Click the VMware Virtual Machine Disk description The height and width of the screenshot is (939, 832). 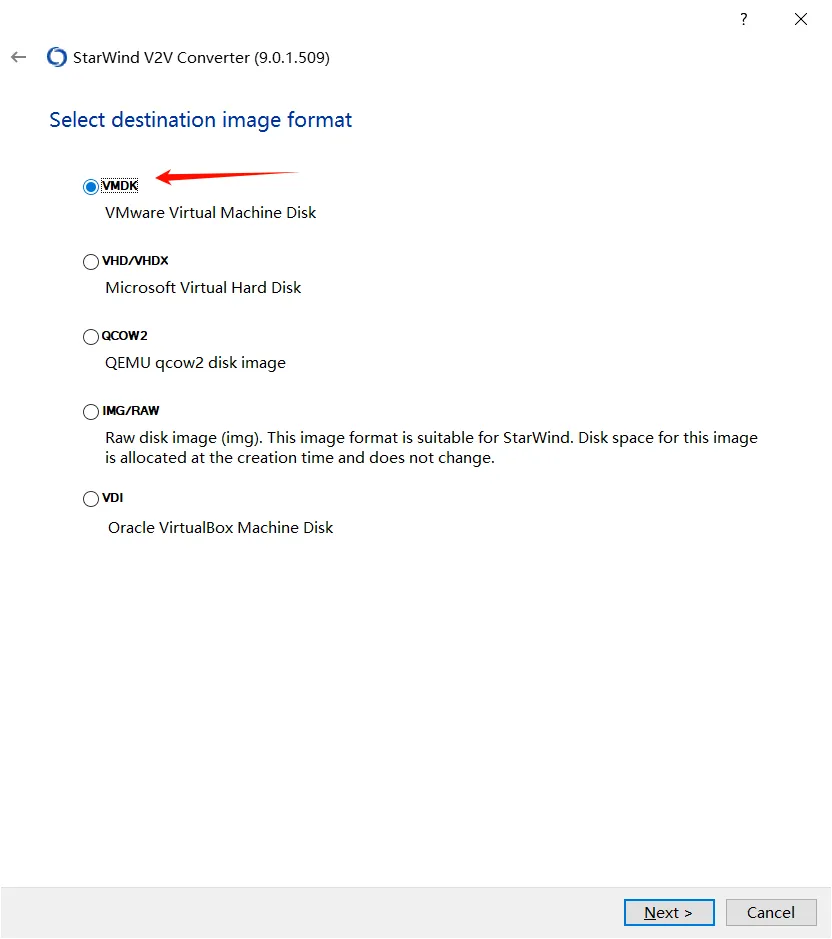coord(210,213)
